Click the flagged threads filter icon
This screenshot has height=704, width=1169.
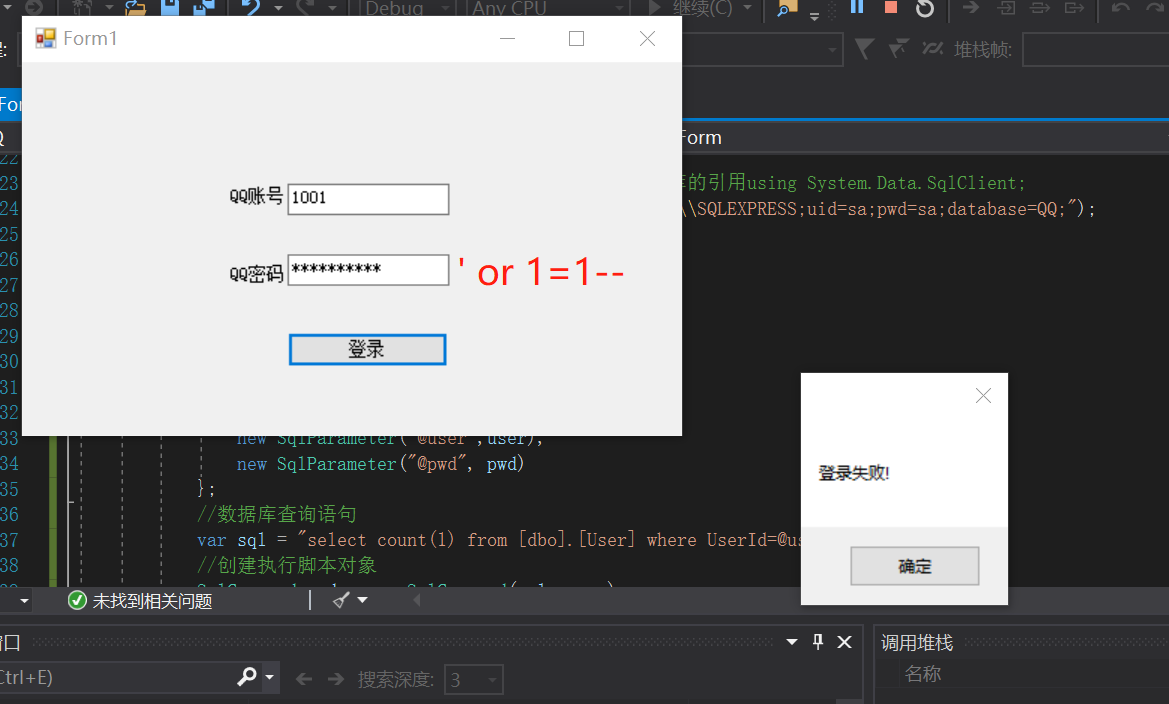tap(898, 49)
